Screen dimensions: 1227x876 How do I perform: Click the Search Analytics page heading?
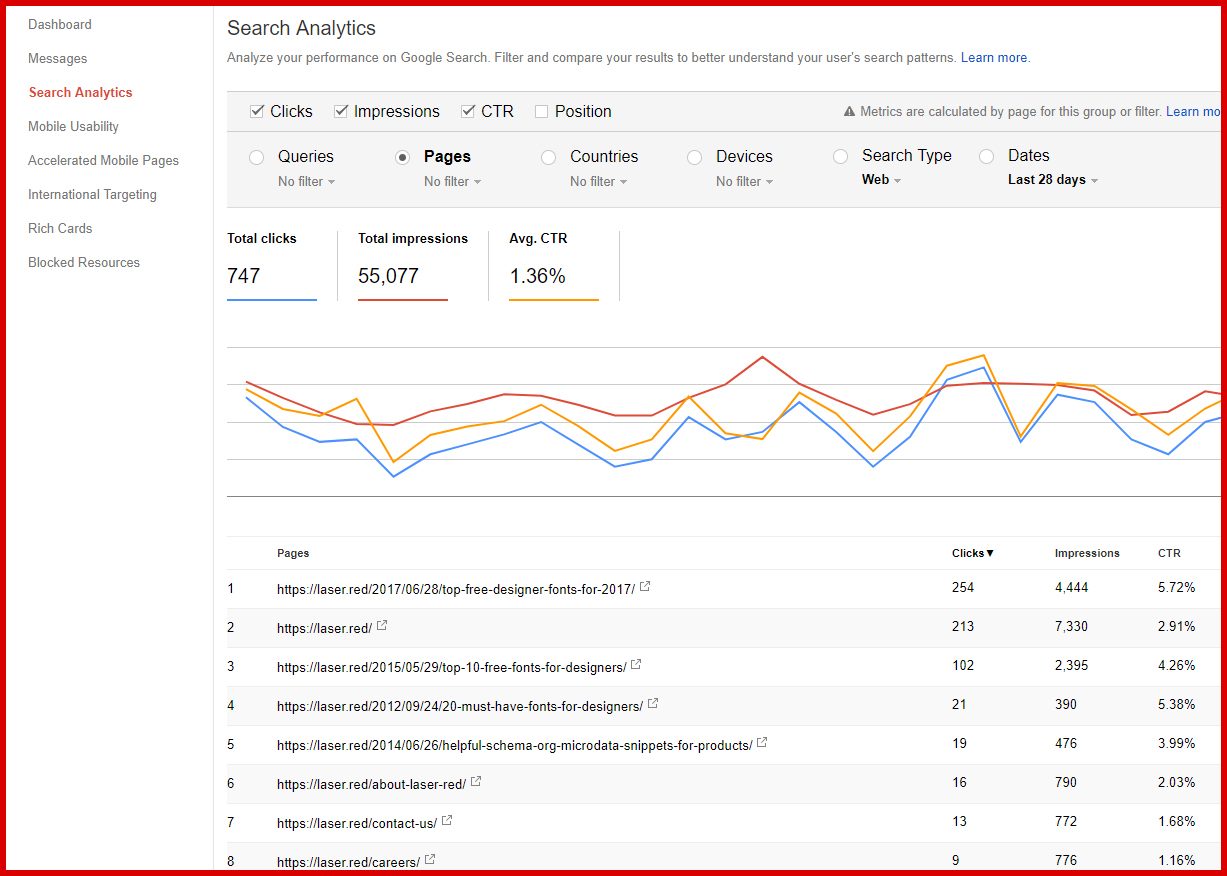302,28
